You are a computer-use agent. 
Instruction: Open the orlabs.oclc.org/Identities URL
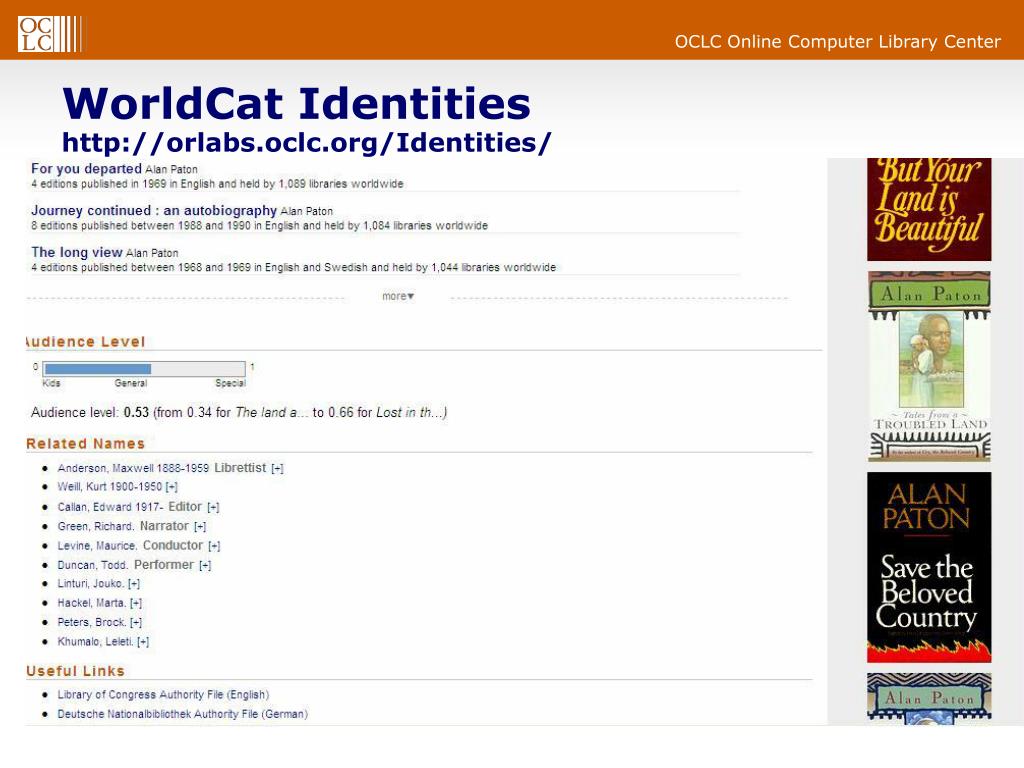coord(306,142)
